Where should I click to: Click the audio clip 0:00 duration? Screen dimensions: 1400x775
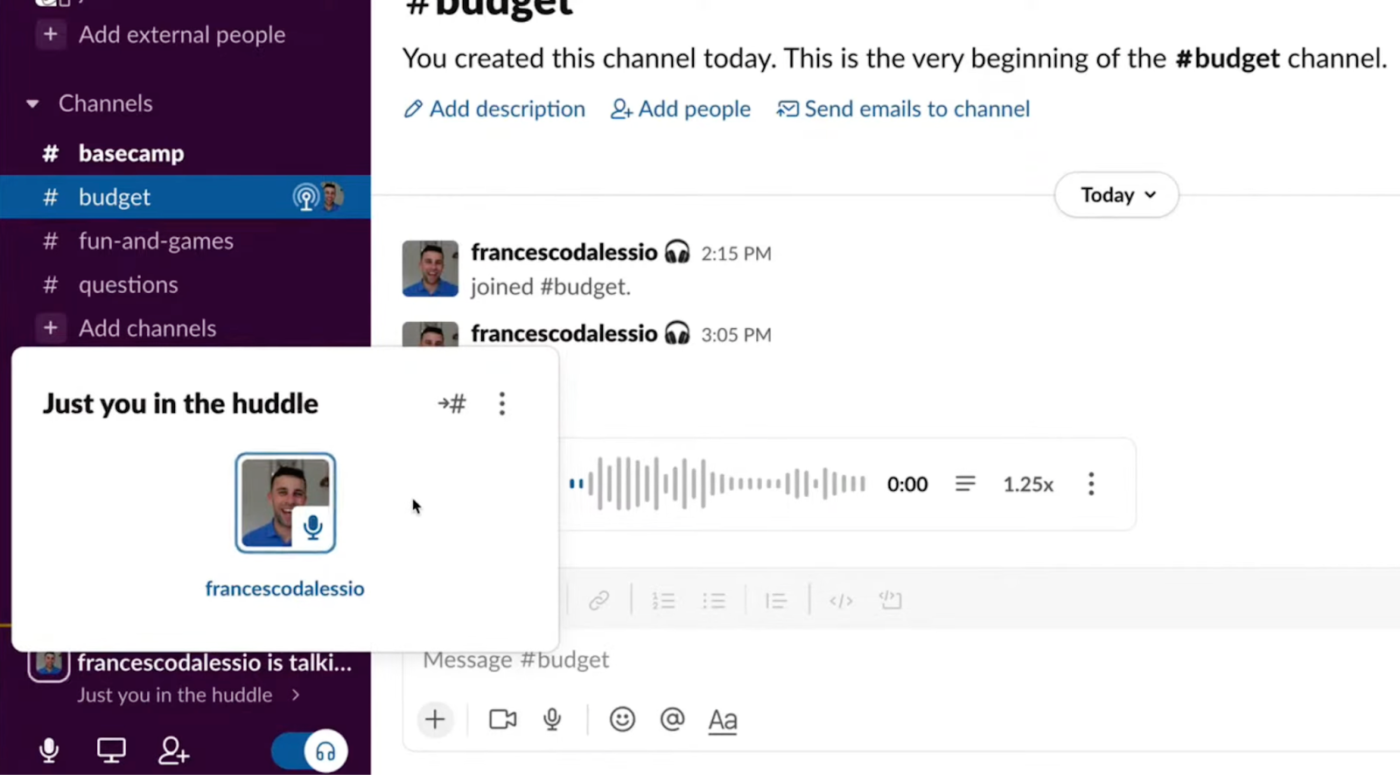click(907, 485)
